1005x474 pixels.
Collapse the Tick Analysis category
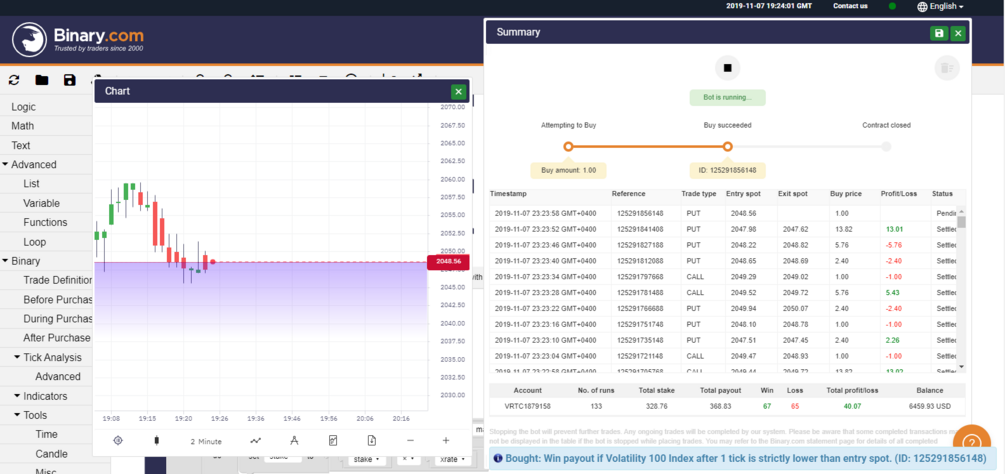(17, 357)
